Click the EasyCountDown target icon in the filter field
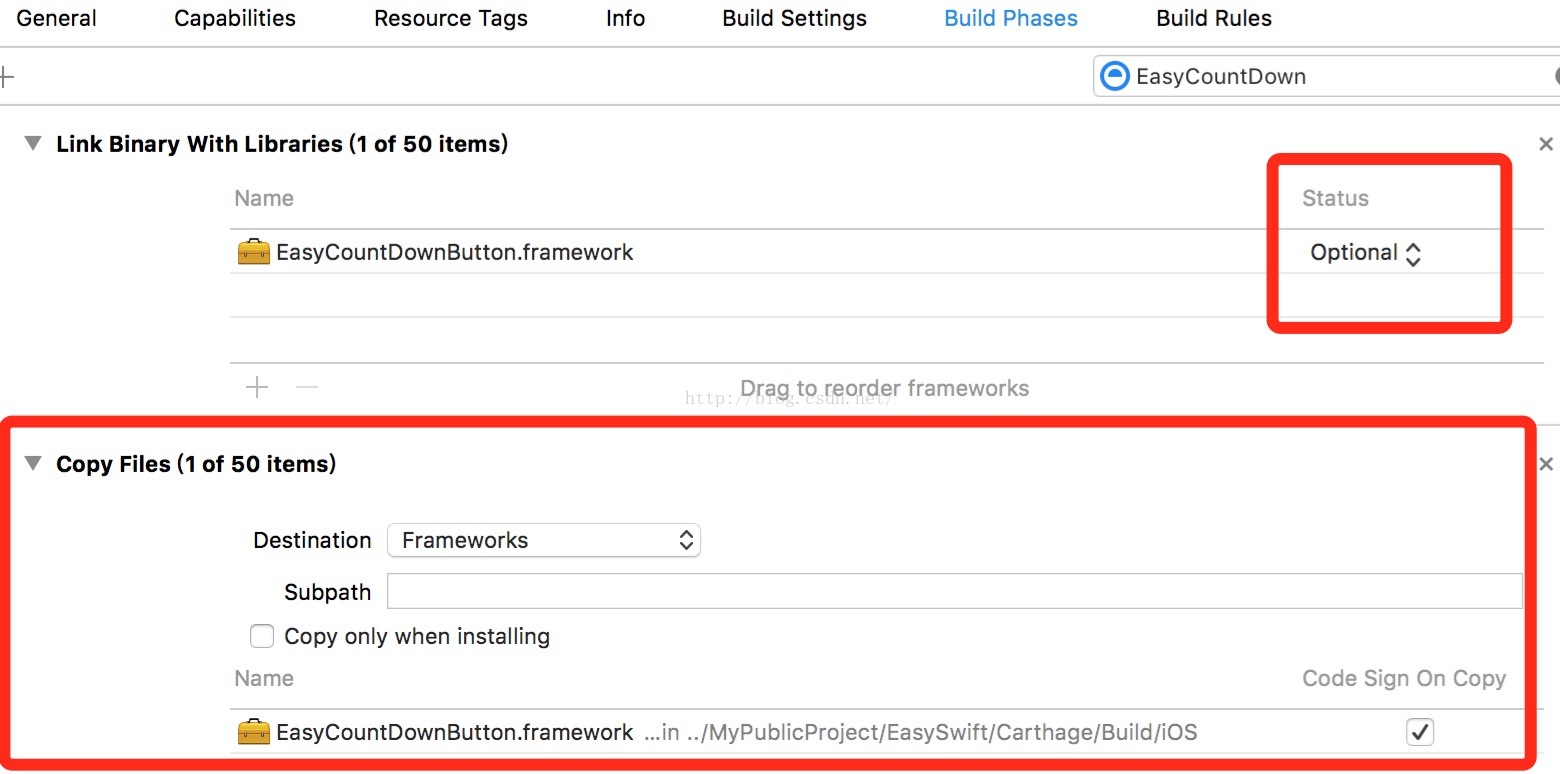The height and width of the screenshot is (774, 1560). click(x=1114, y=77)
